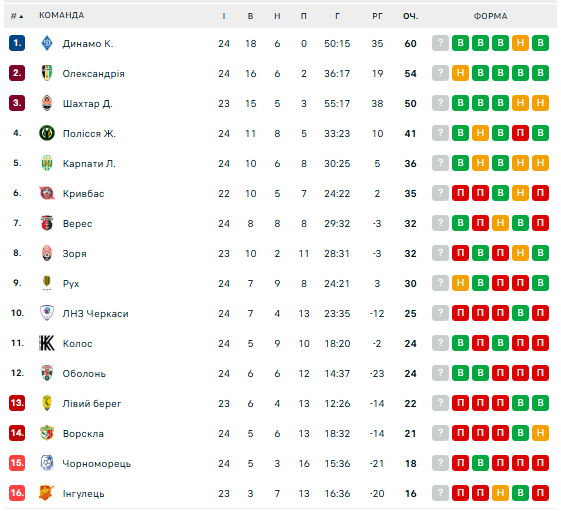561x513 pixels.
Task: Click the КОМАНДА column header
Action: point(62,15)
